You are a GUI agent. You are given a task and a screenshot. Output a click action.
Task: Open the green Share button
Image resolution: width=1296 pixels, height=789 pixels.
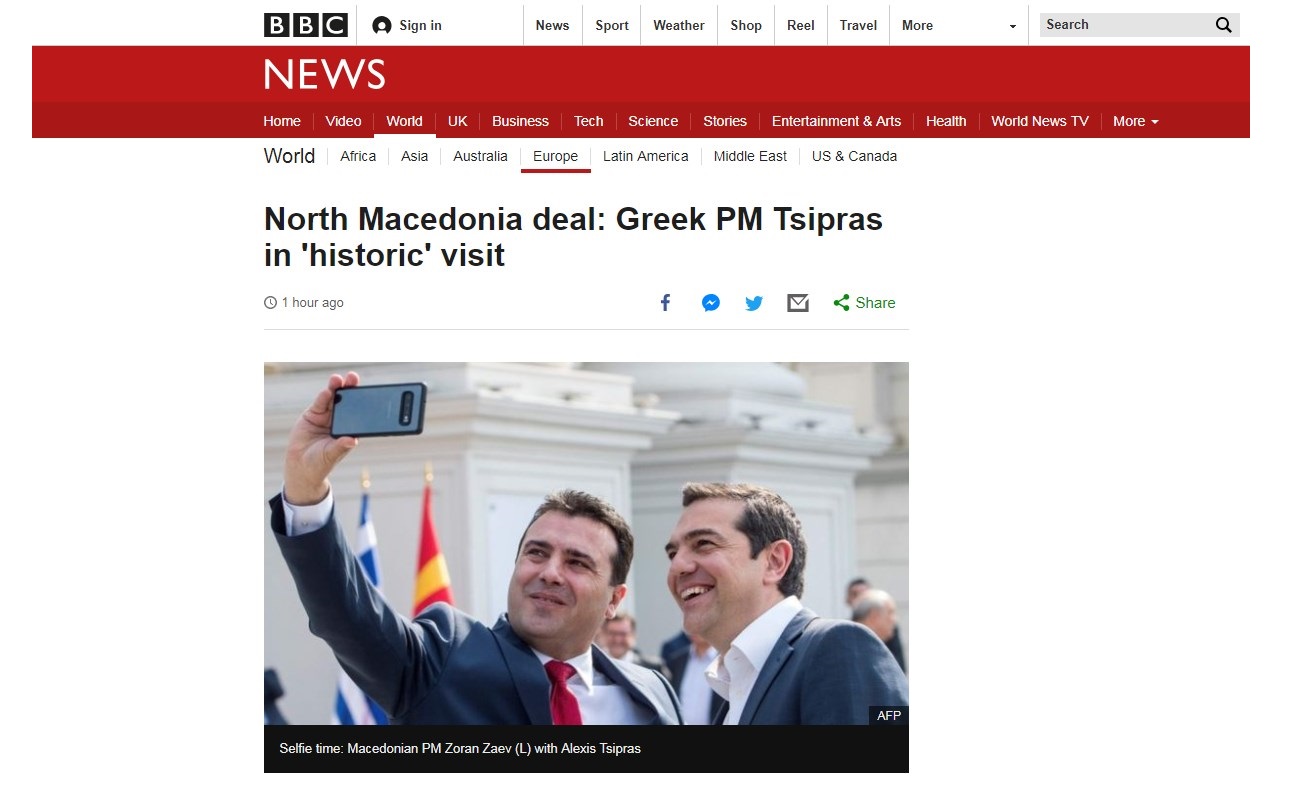[x=864, y=303]
